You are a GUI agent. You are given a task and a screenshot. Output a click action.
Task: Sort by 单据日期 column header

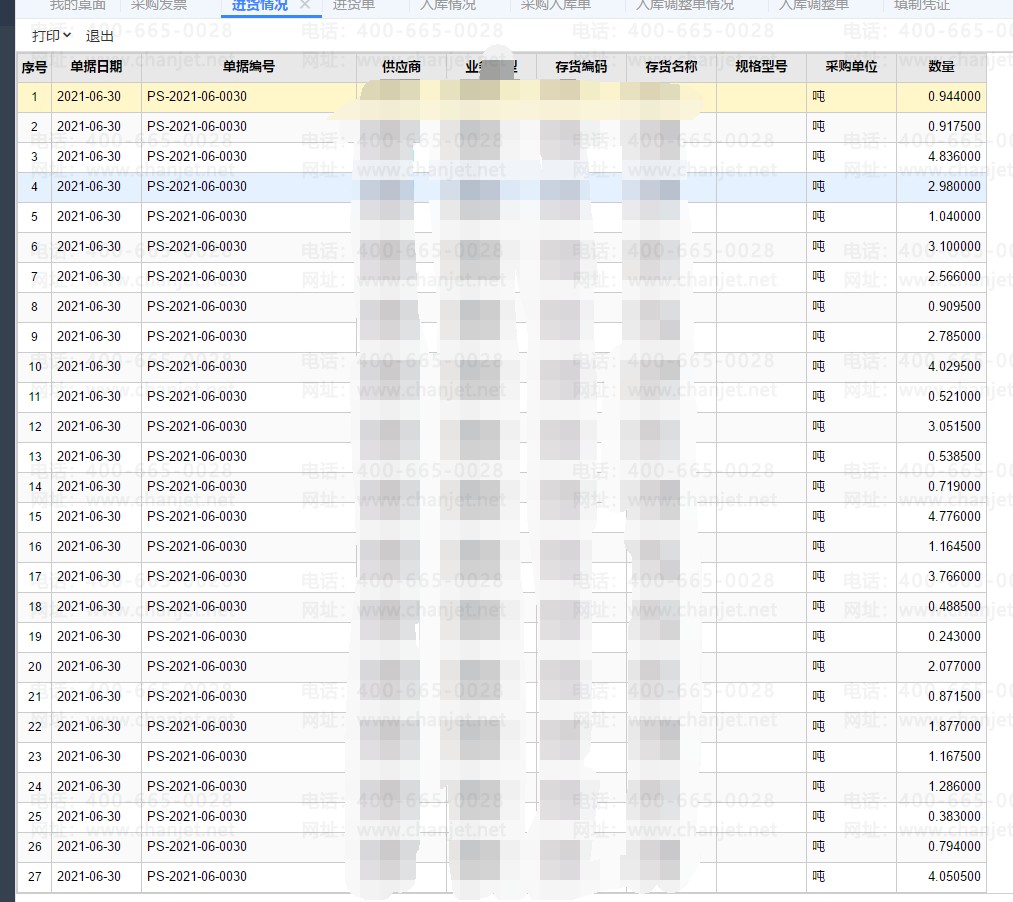(96, 67)
